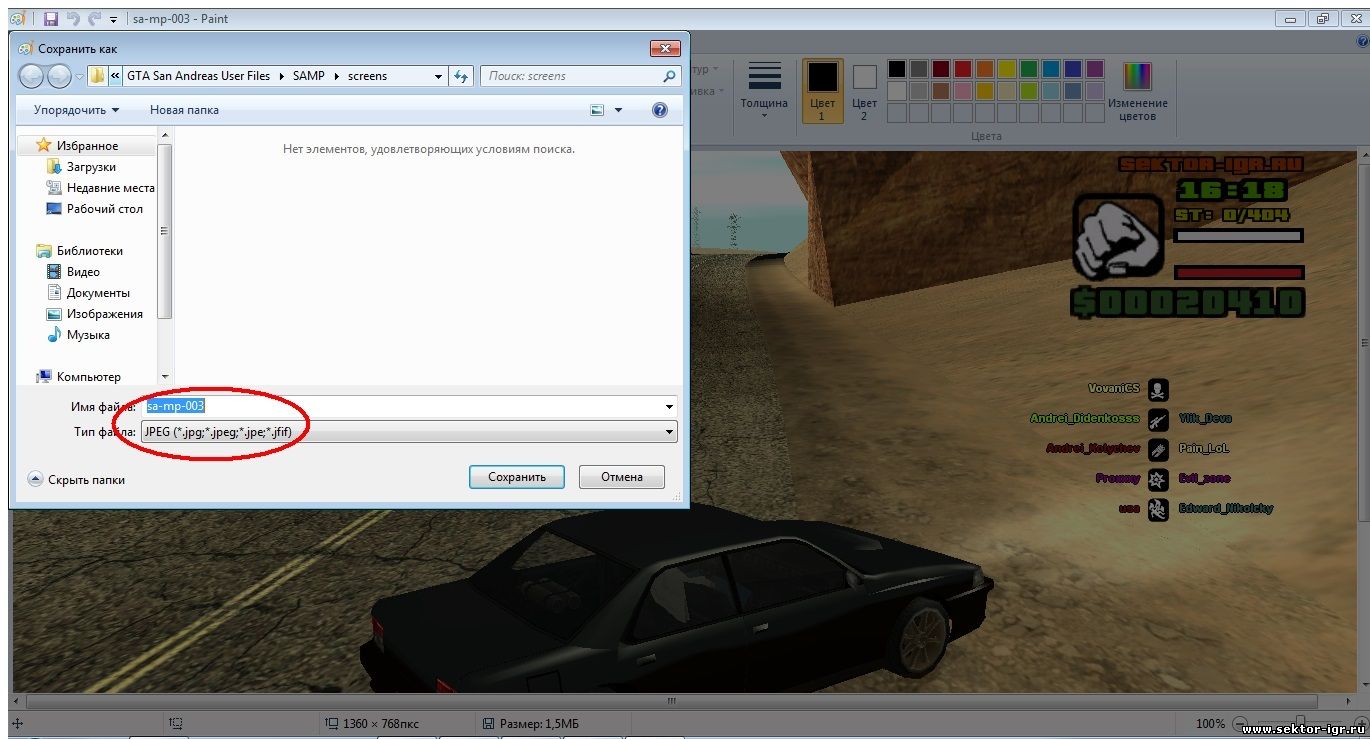Viewport: 1370px width, 739px height.
Task: Expand the address bar history dropdown
Action: tap(438, 76)
